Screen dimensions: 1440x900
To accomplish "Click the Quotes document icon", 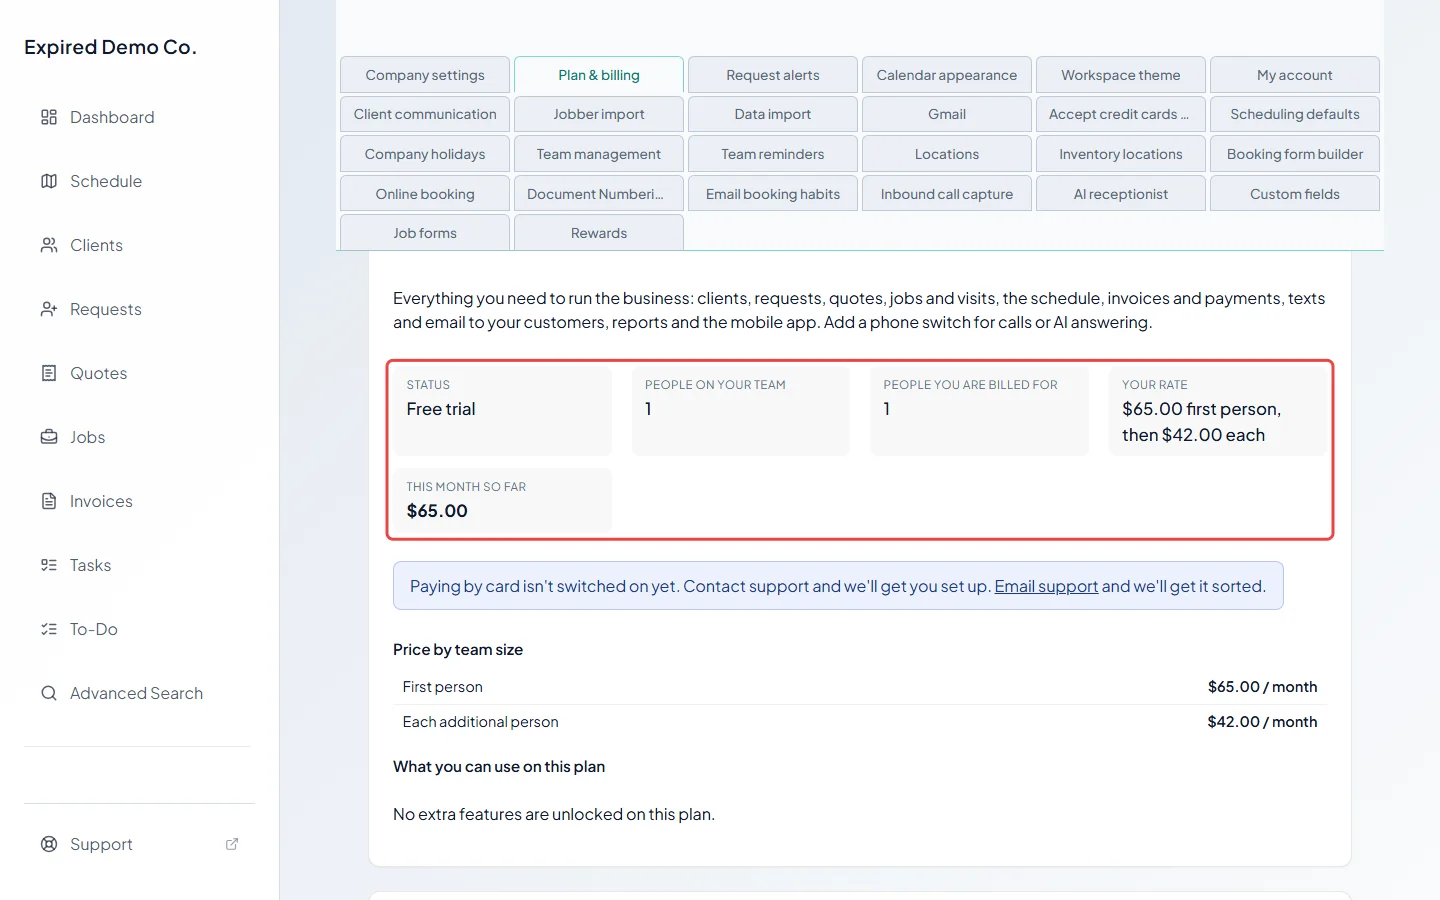I will [49, 373].
